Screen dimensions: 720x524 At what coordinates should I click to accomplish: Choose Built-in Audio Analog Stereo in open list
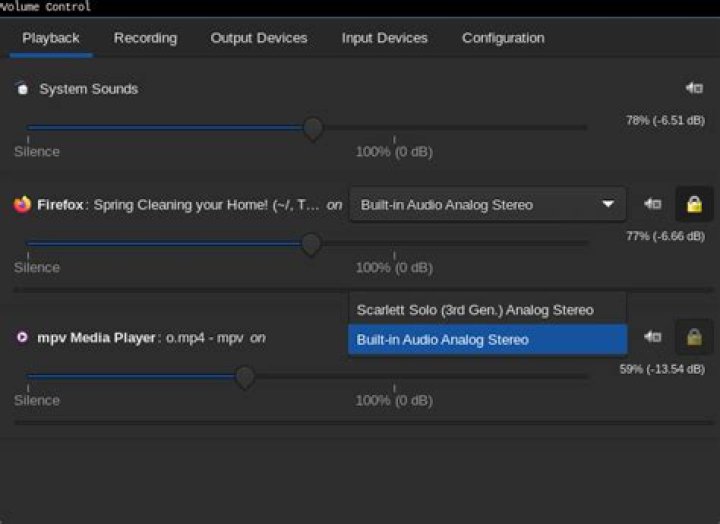[x=488, y=340]
